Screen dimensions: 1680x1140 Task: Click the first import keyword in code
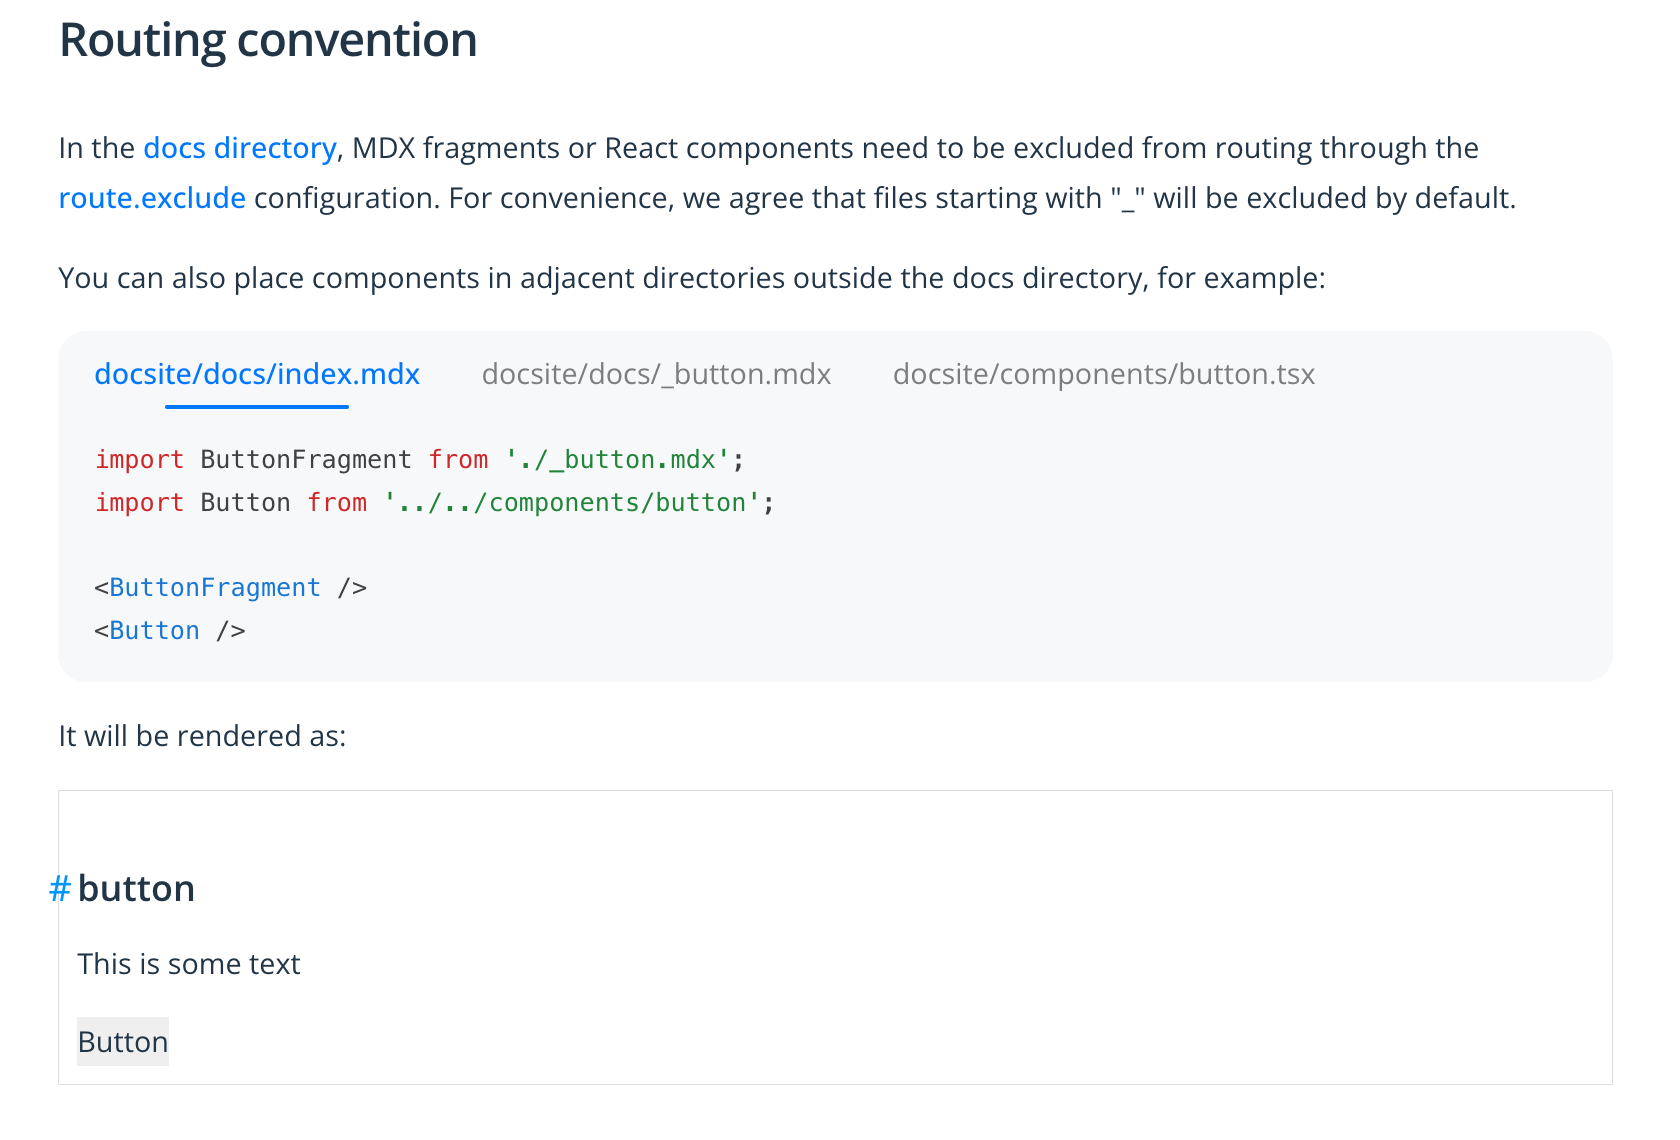(x=139, y=460)
